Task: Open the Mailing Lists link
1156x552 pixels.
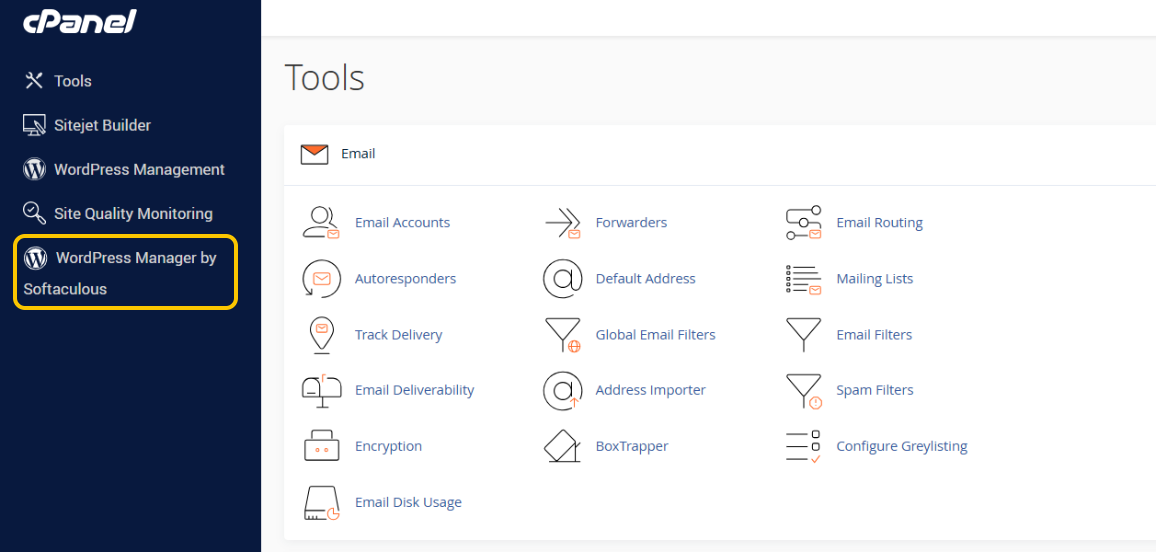Action: click(x=875, y=279)
